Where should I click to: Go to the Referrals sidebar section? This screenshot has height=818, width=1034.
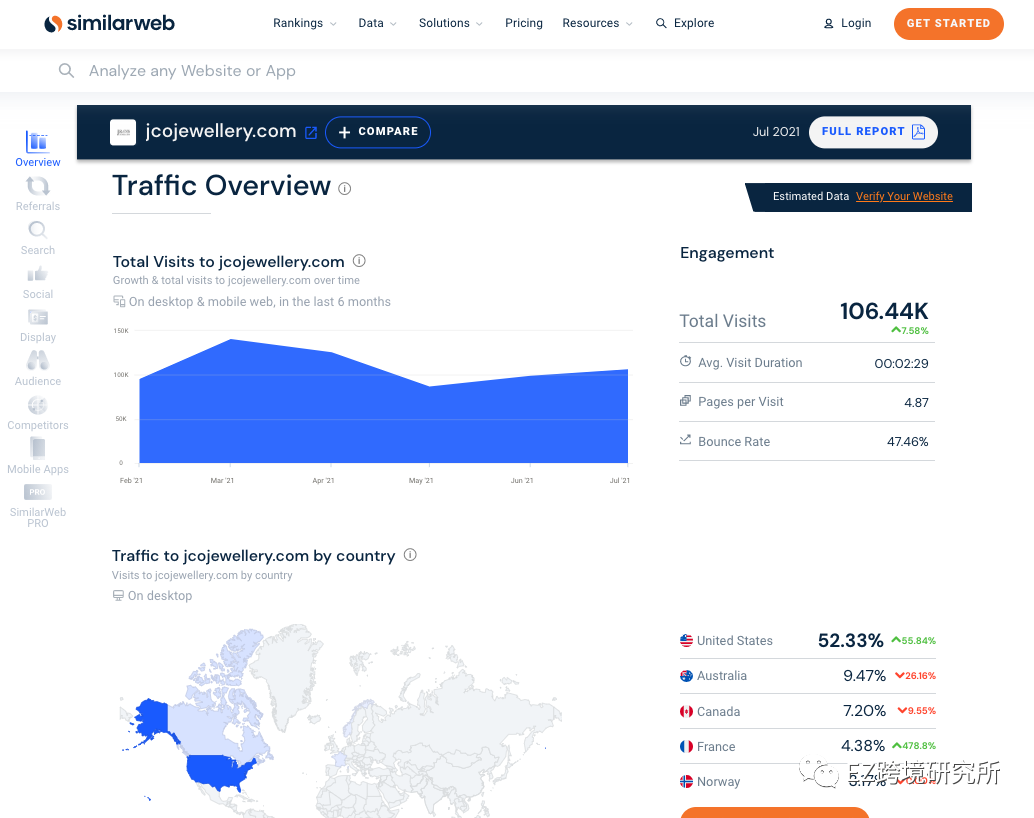[x=38, y=193]
